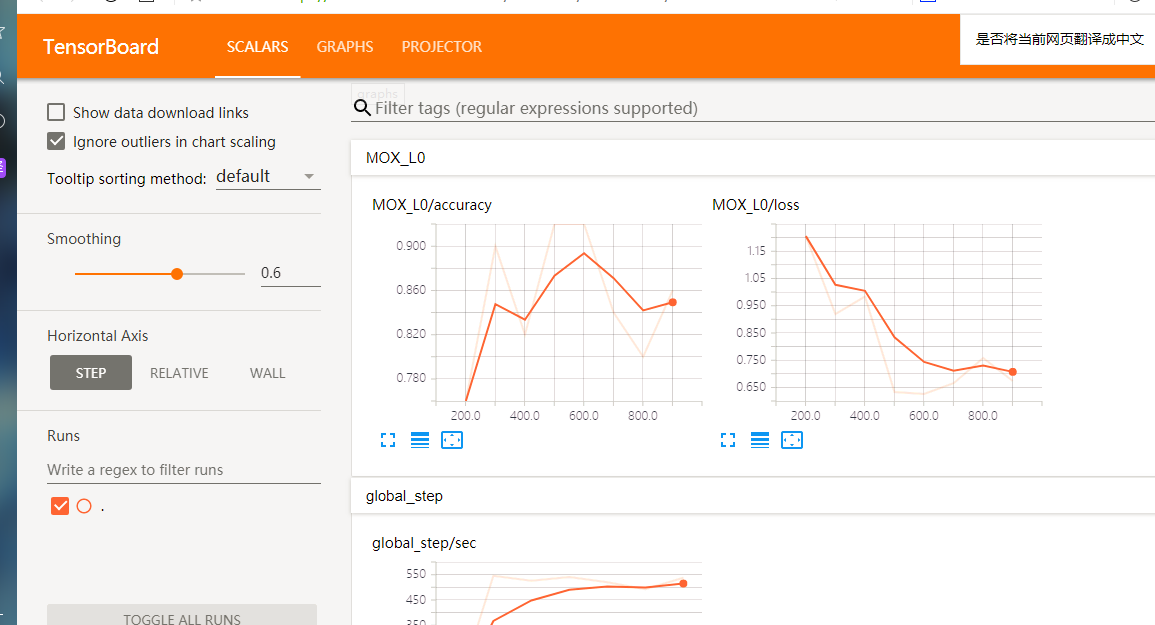1155x625 pixels.
Task: Set horizontal axis to WALL
Action: (x=267, y=373)
